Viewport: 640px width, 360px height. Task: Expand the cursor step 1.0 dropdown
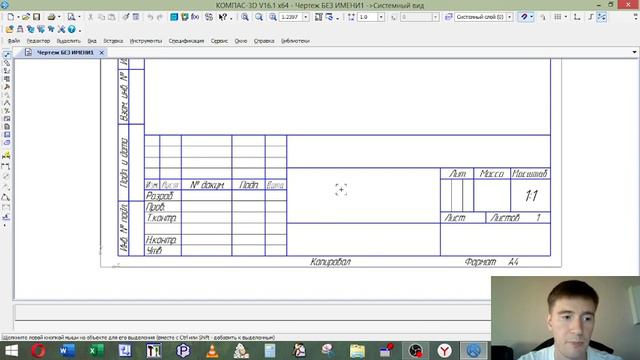pyautogui.click(x=381, y=17)
